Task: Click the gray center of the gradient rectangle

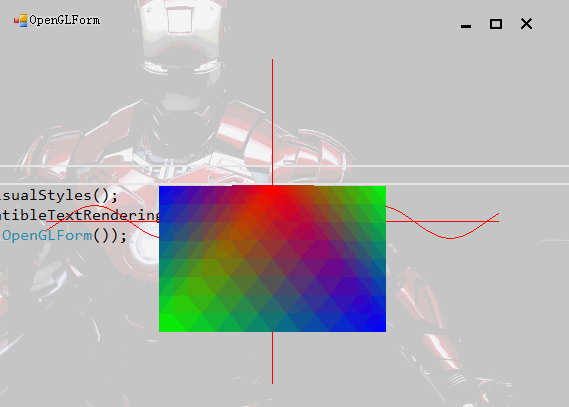Action: 273,278
